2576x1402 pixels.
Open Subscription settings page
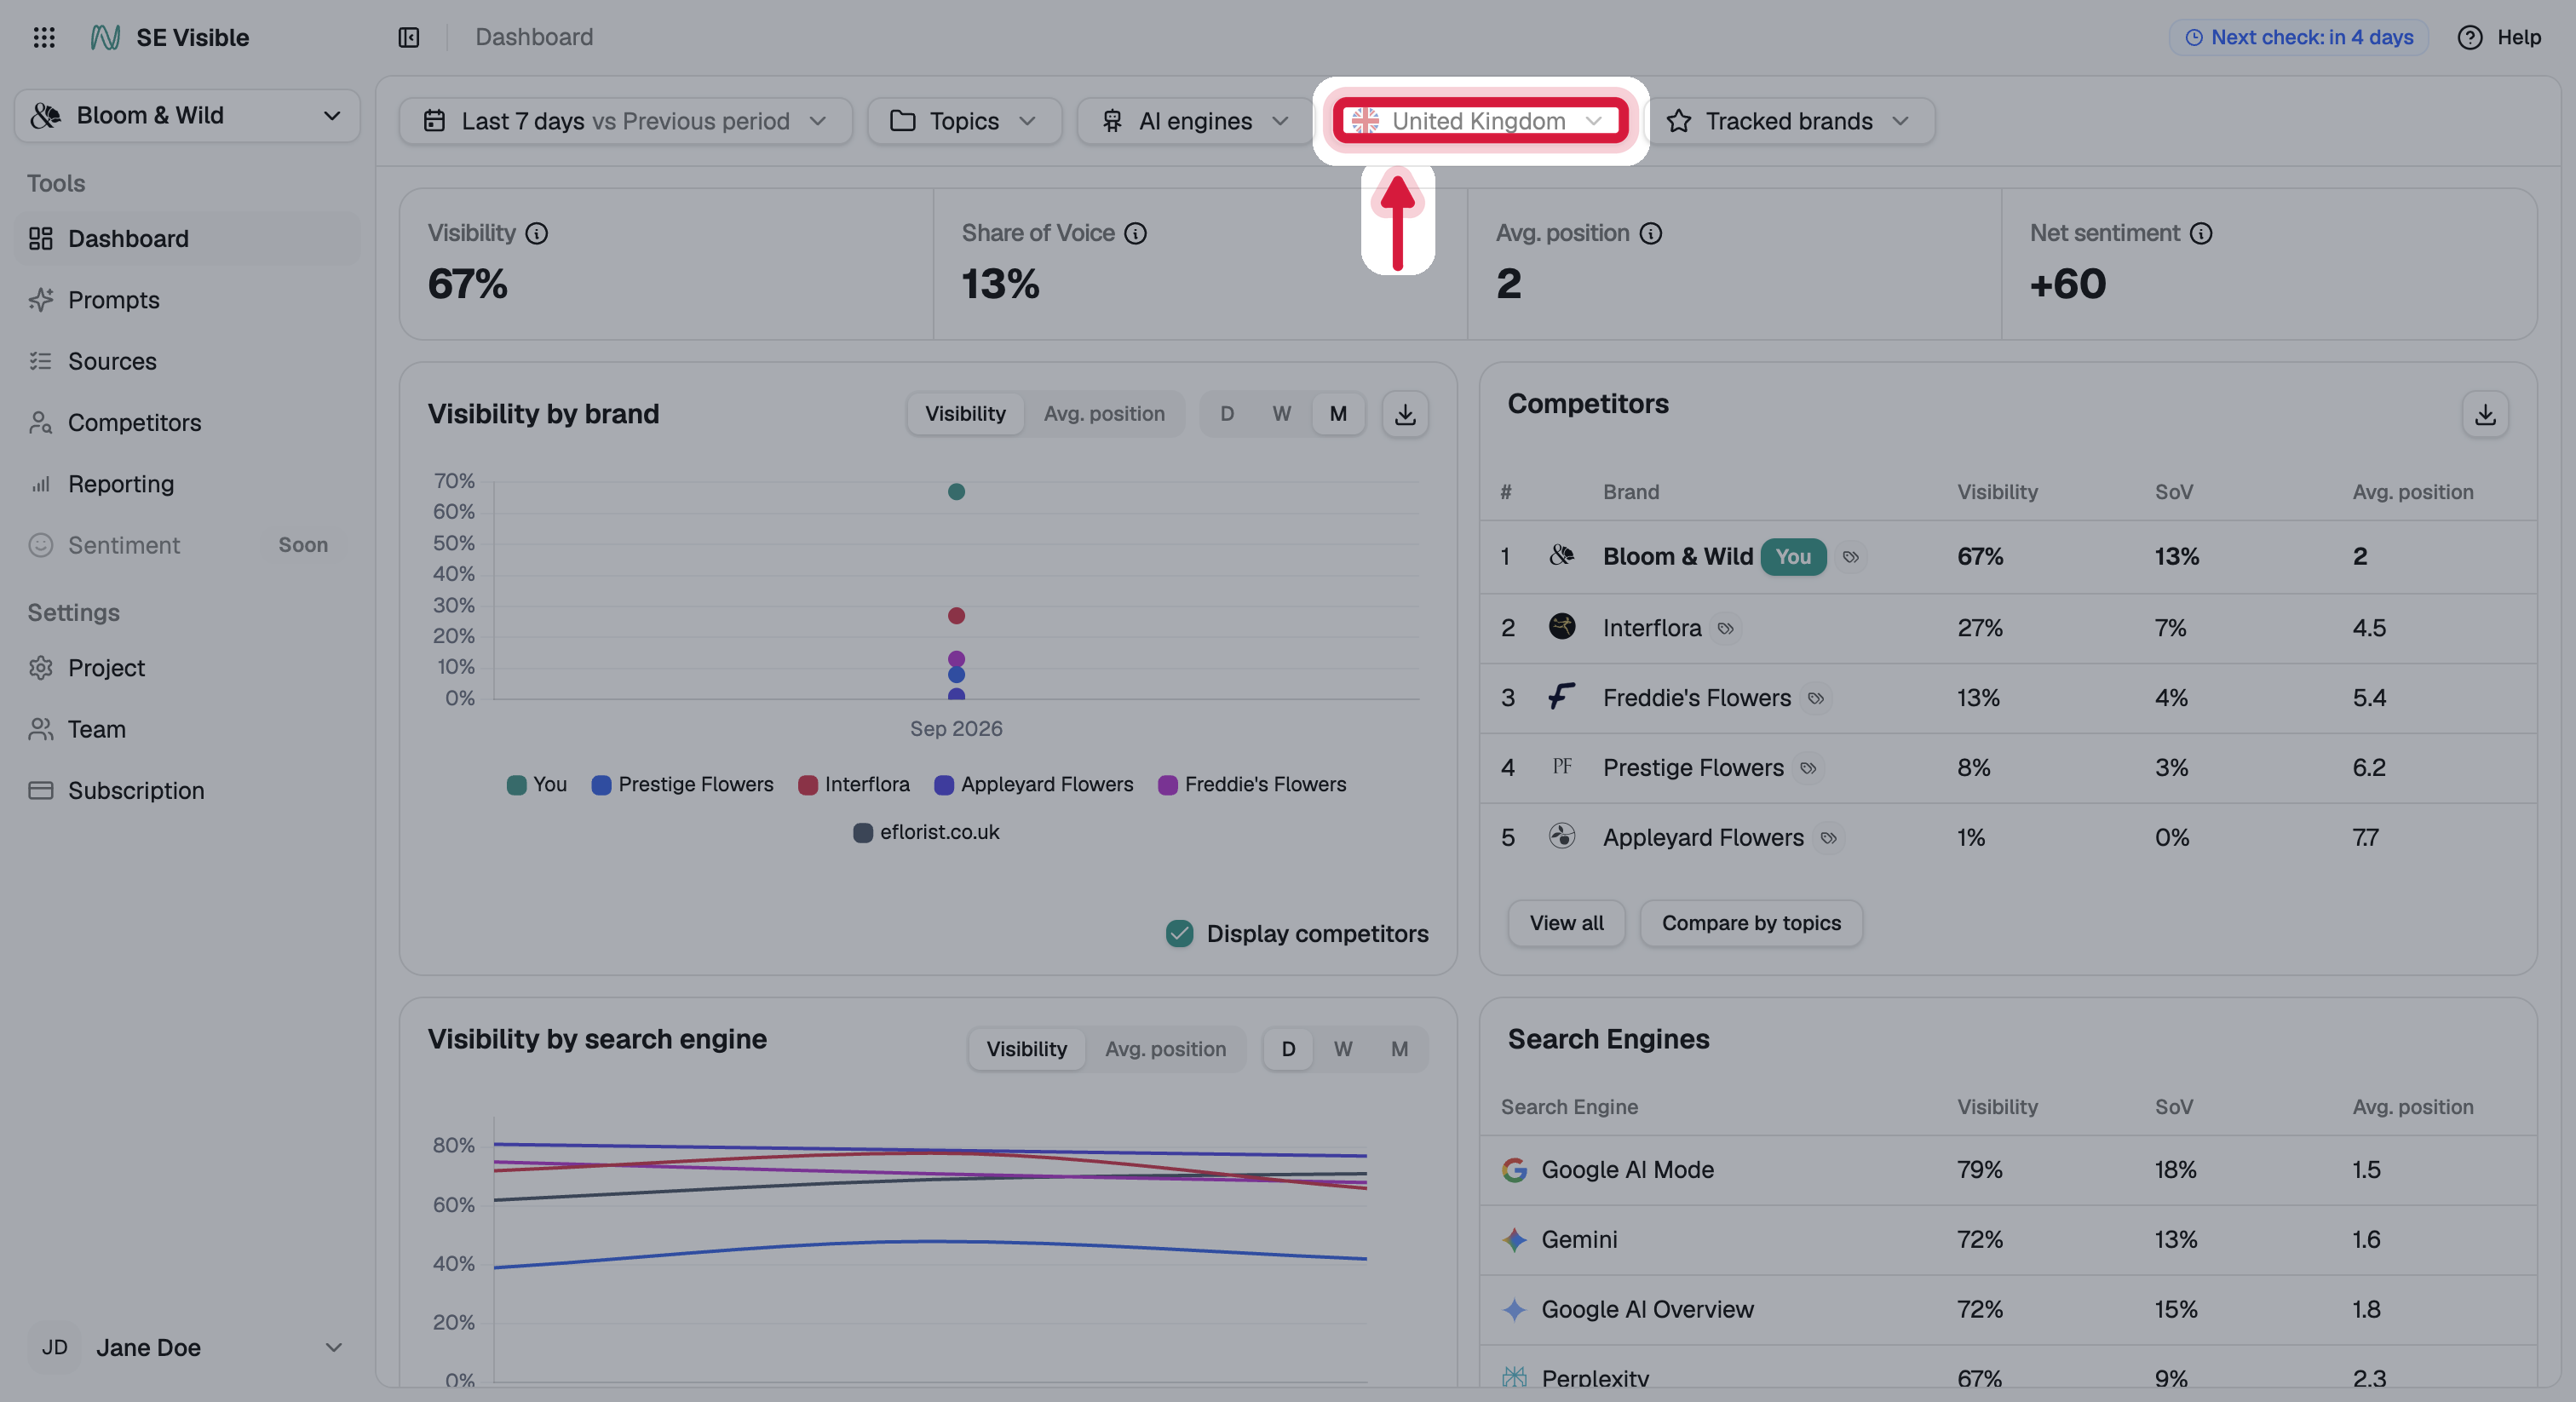click(x=187, y=791)
